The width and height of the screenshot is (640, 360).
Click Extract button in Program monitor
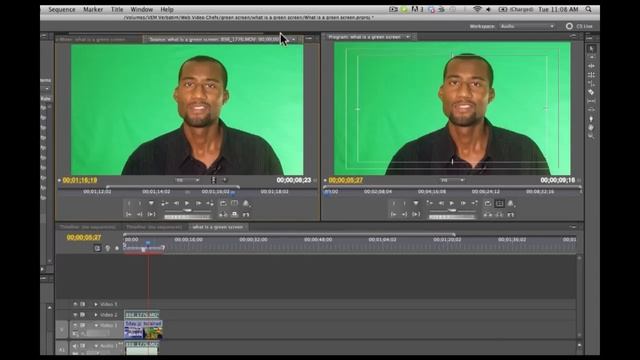pos(499,214)
